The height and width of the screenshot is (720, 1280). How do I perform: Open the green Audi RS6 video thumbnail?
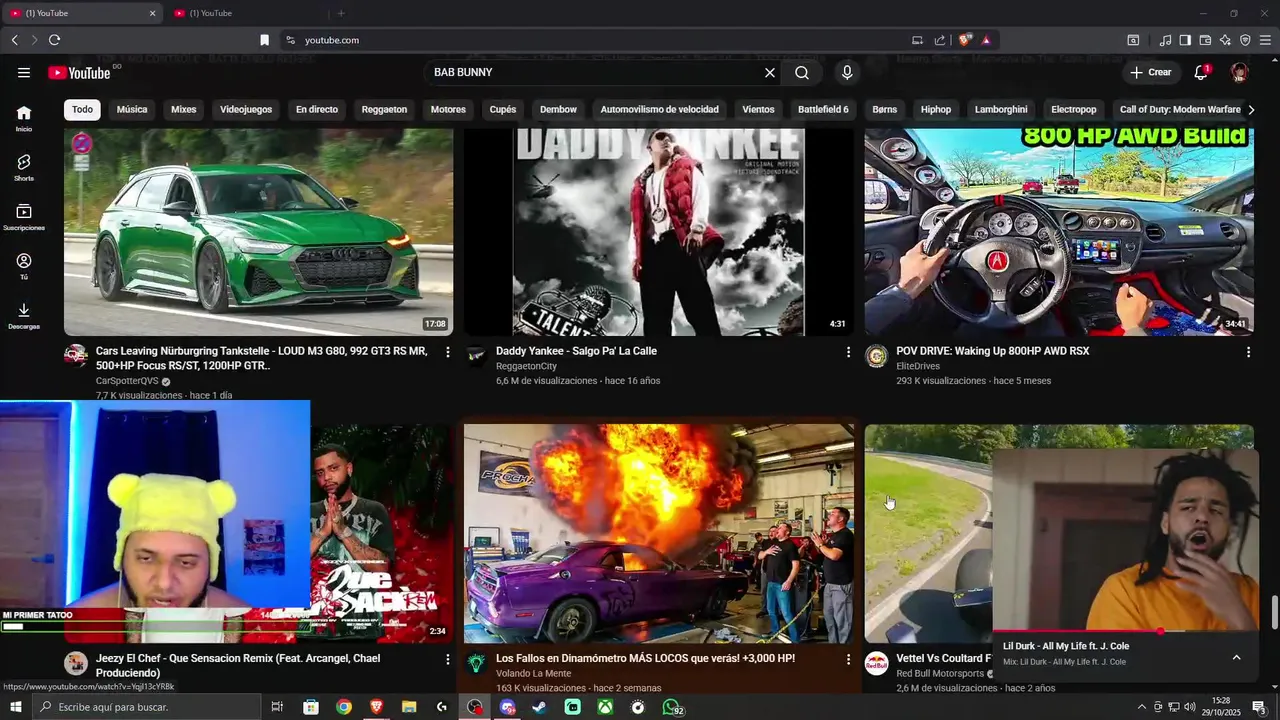click(x=258, y=232)
